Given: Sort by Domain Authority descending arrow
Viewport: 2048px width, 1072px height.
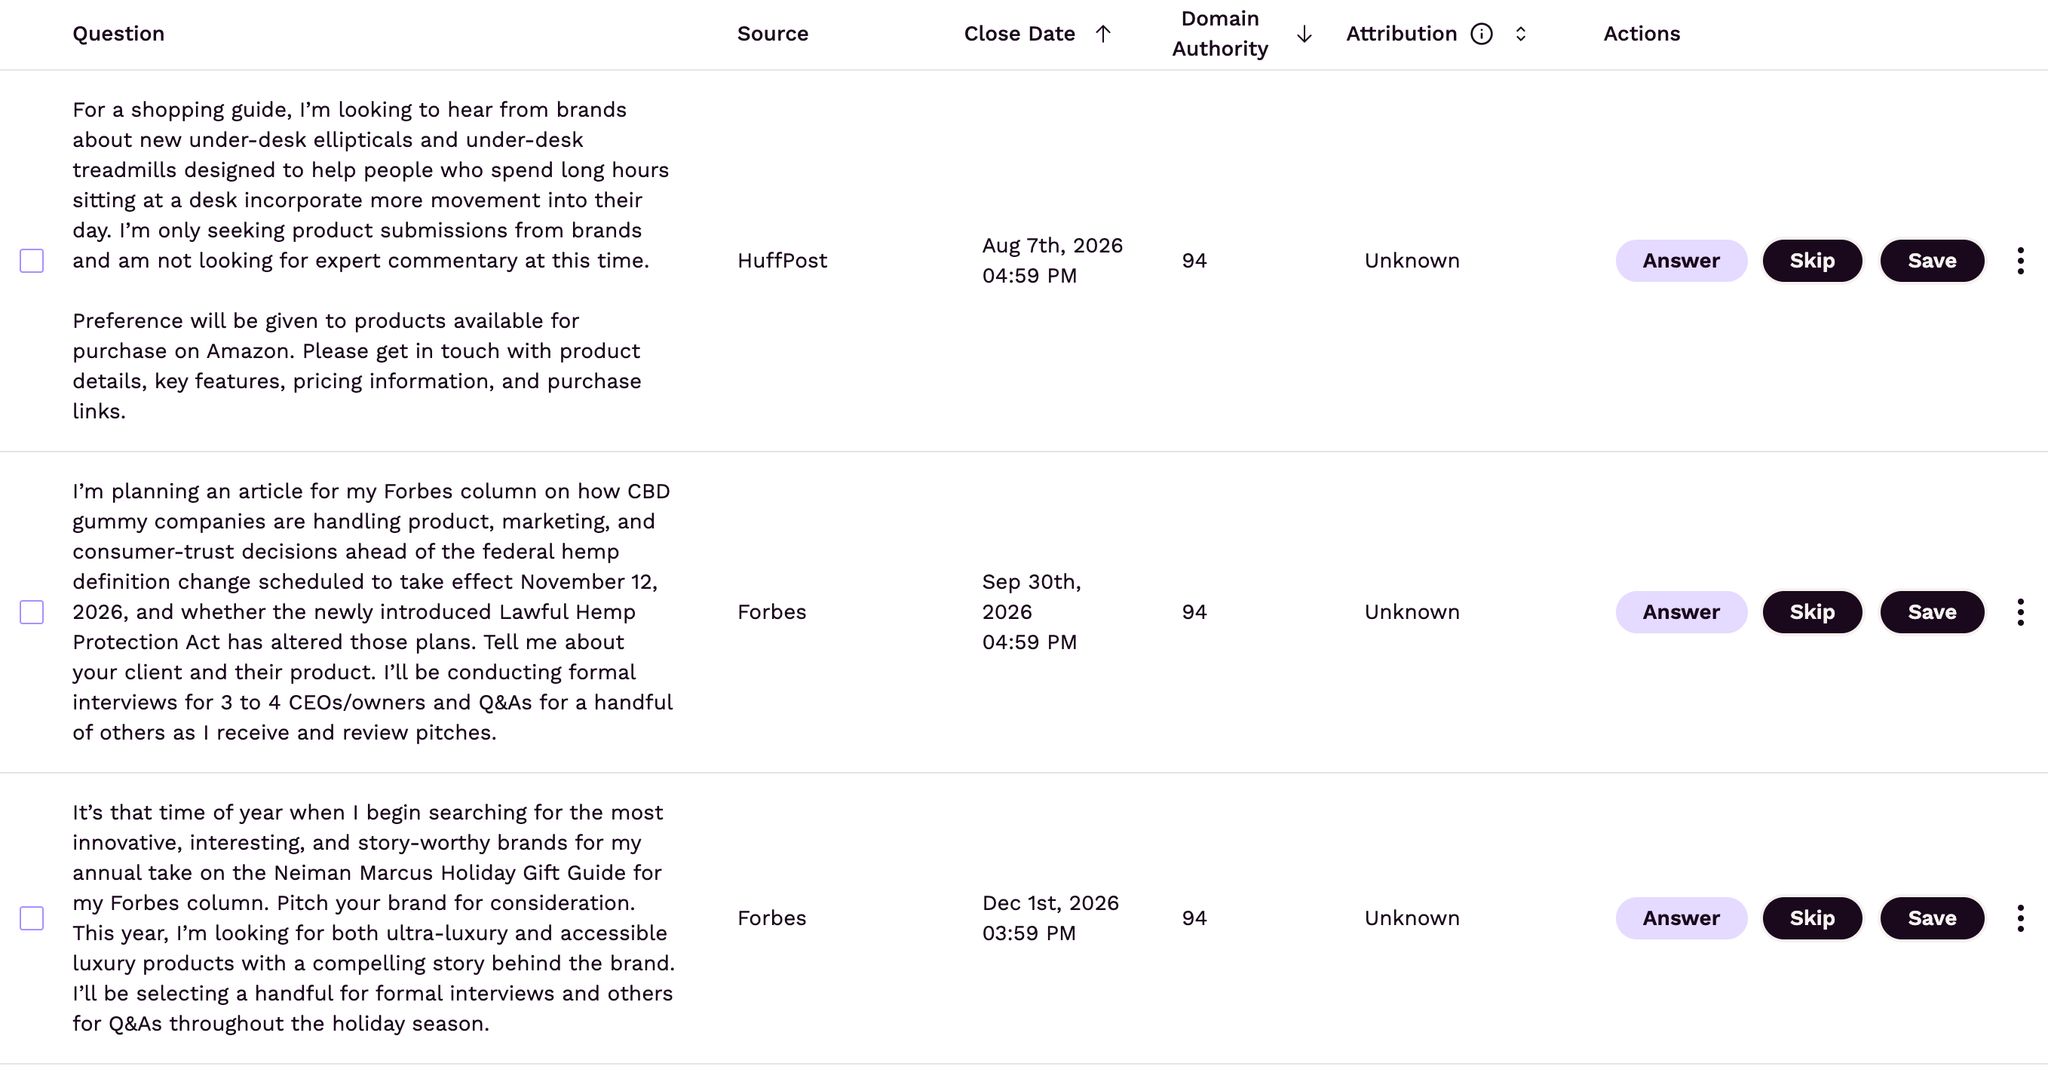Looking at the screenshot, I should click(1304, 34).
